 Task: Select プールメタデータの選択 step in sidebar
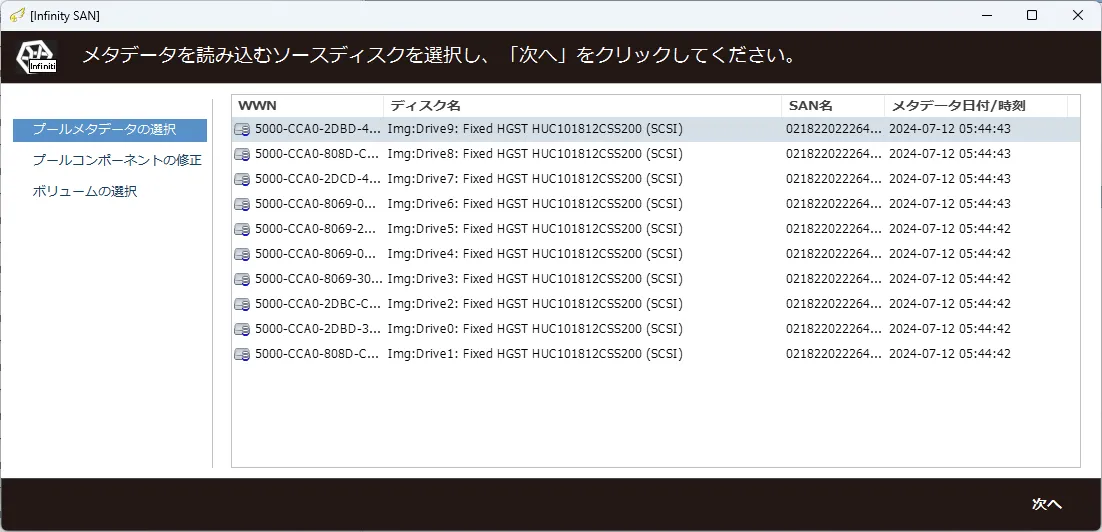tap(110, 130)
